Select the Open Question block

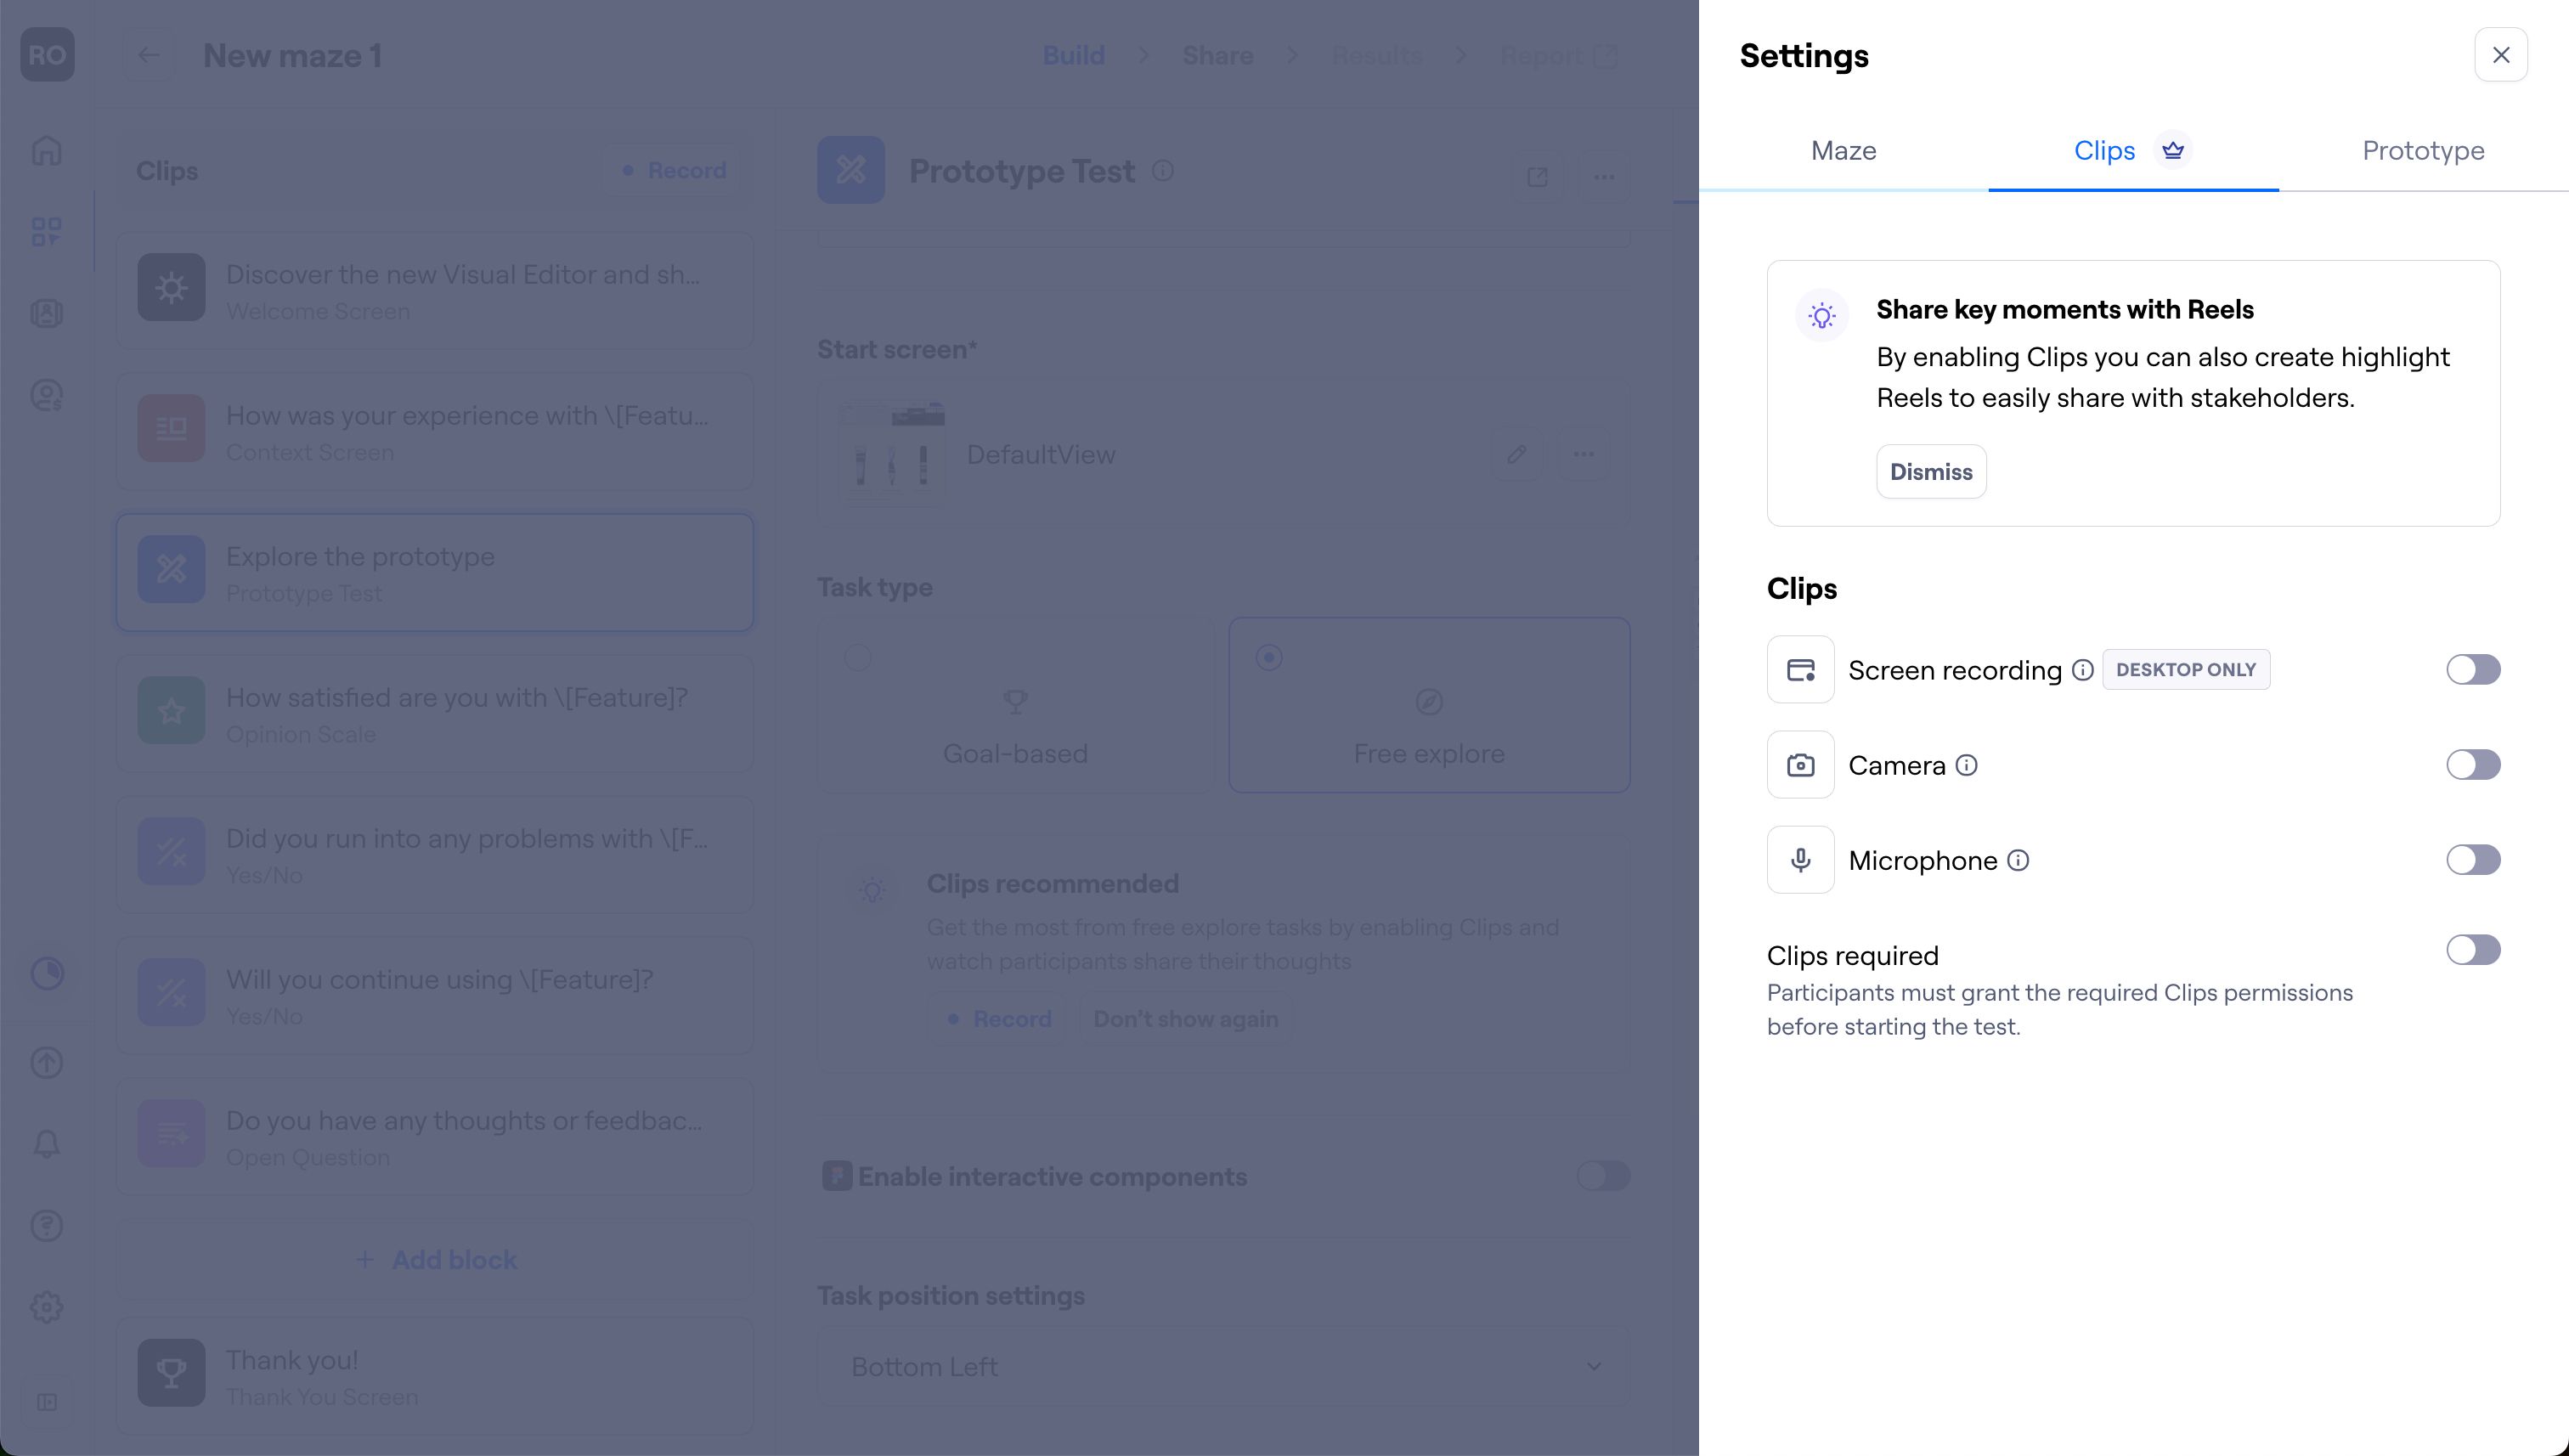(x=434, y=1136)
